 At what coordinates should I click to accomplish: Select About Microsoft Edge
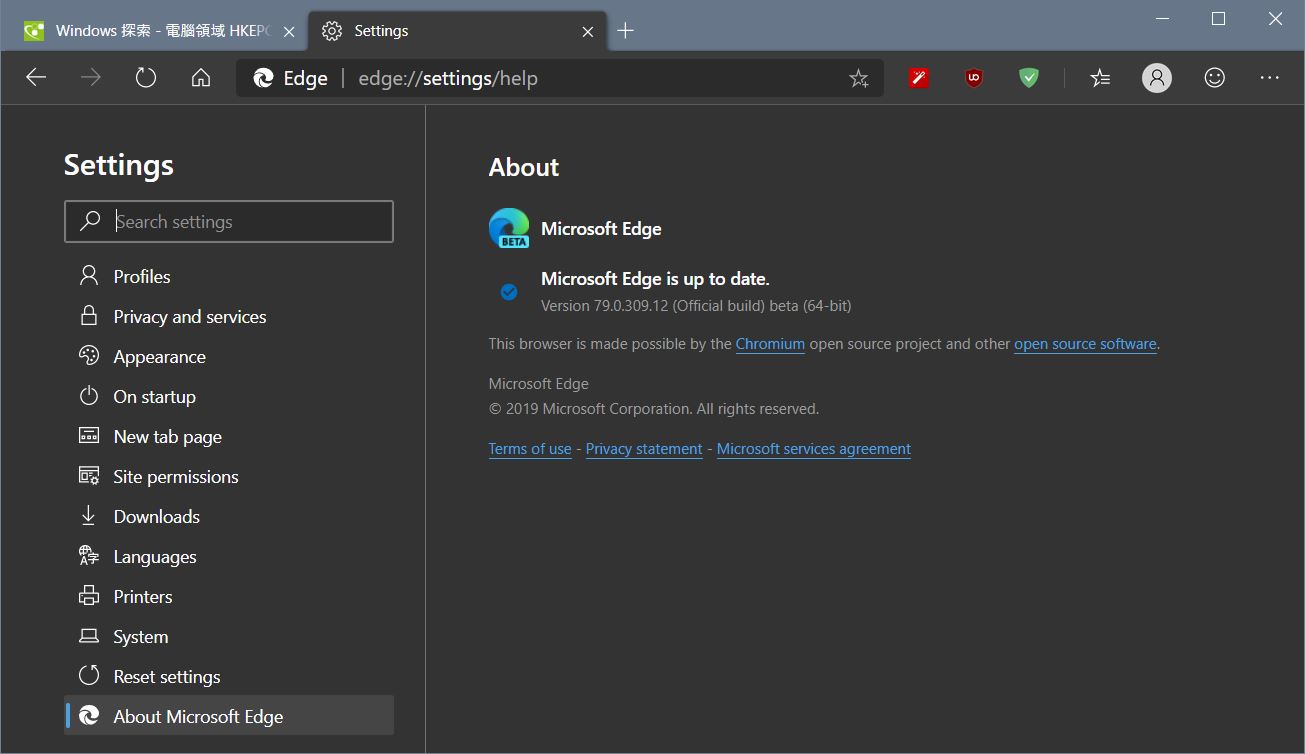[x=229, y=716]
